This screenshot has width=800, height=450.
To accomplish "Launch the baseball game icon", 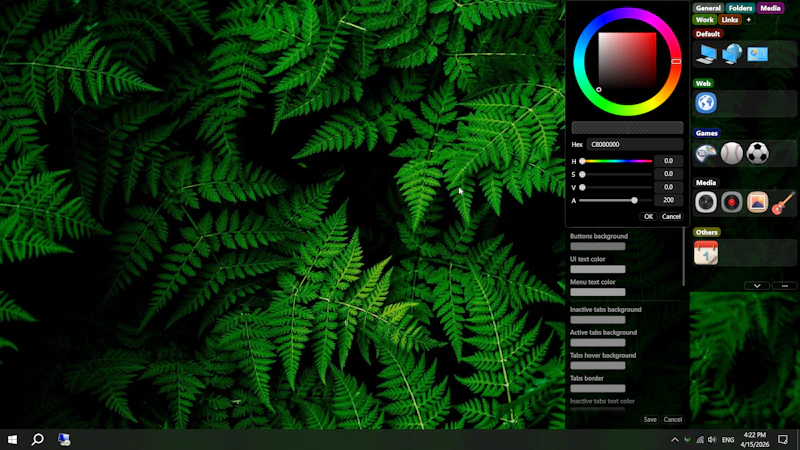I will coord(732,153).
